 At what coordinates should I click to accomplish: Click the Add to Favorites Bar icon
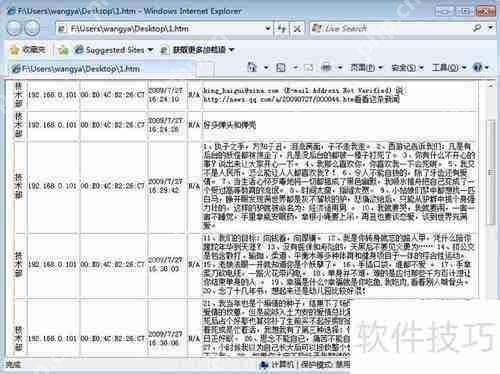(x=63, y=50)
